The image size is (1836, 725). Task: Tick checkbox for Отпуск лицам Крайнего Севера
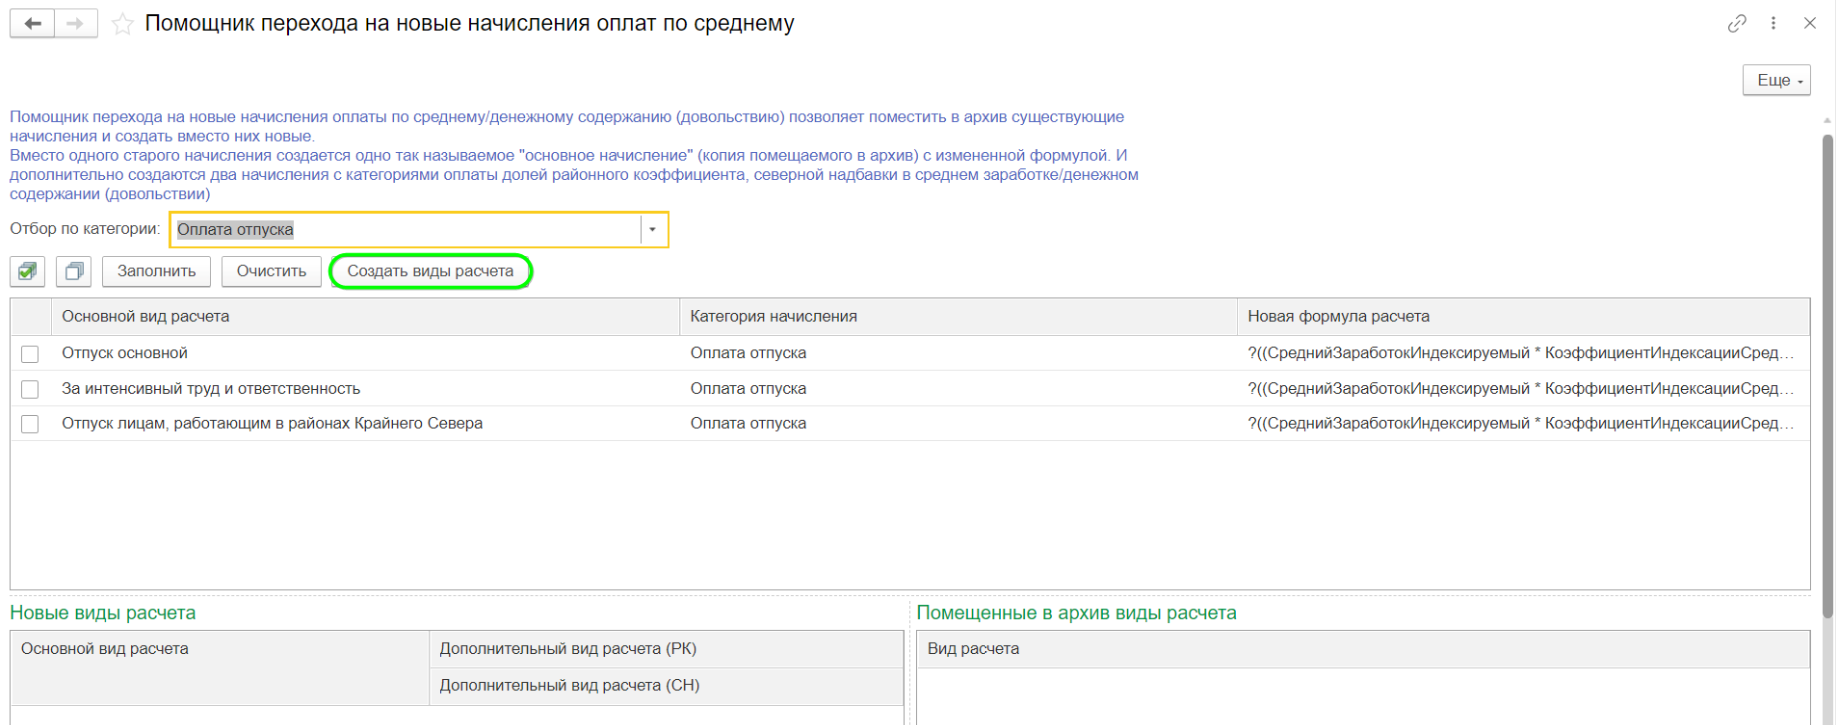[30, 424]
